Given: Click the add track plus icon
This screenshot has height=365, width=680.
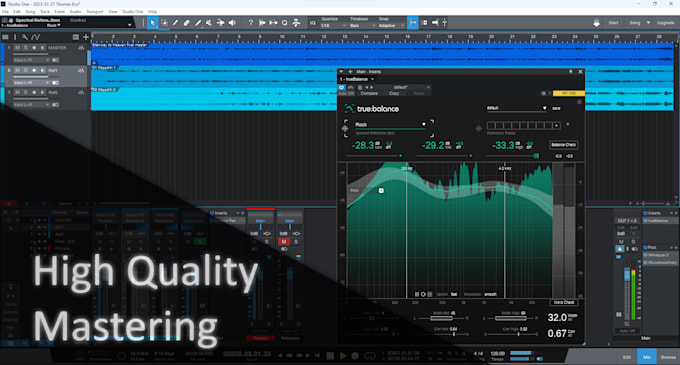Looking at the screenshot, I should pyautogui.click(x=85, y=37).
